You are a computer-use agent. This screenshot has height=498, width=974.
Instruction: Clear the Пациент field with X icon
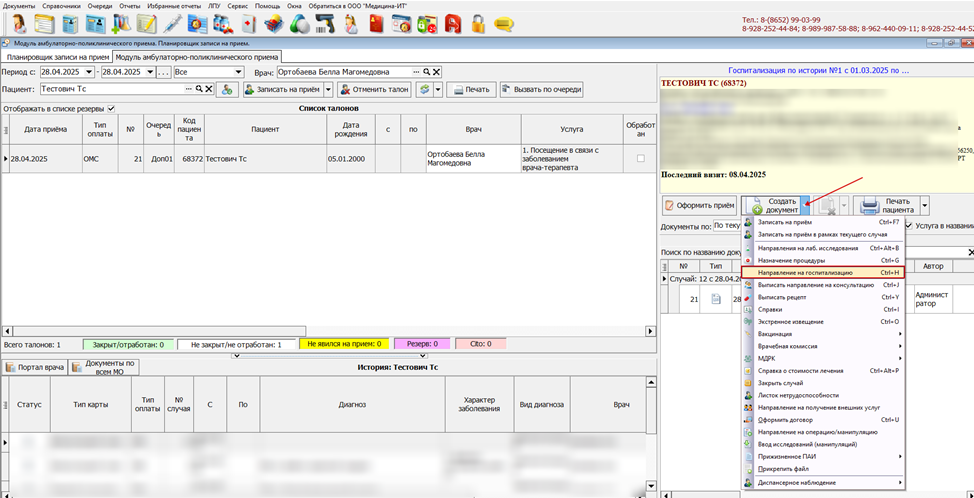pyautogui.click(x=209, y=89)
